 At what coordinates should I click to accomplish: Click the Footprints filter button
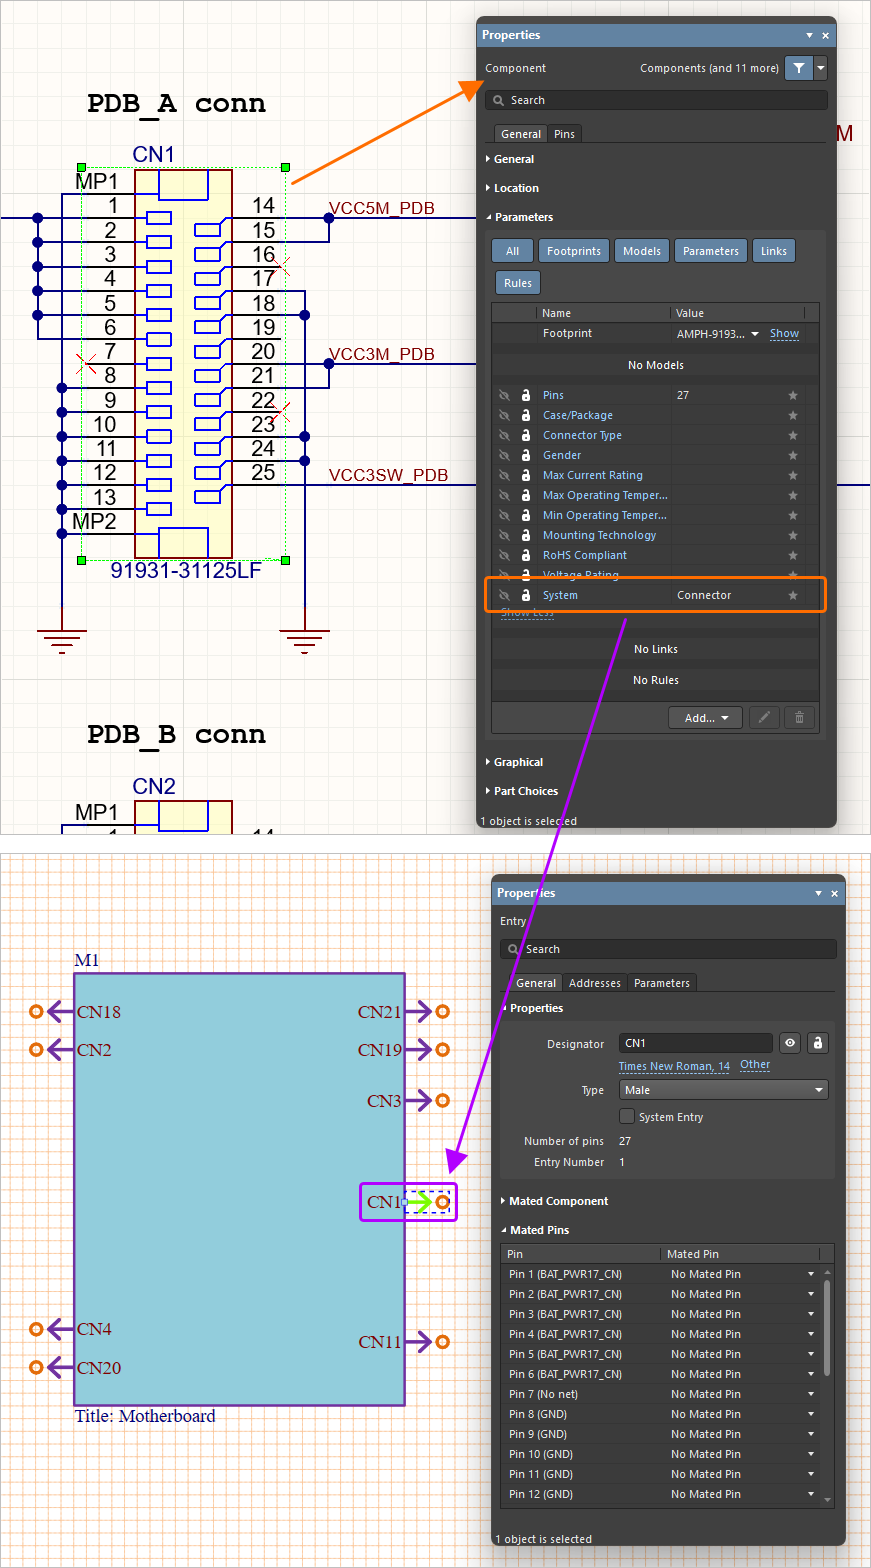tap(574, 251)
